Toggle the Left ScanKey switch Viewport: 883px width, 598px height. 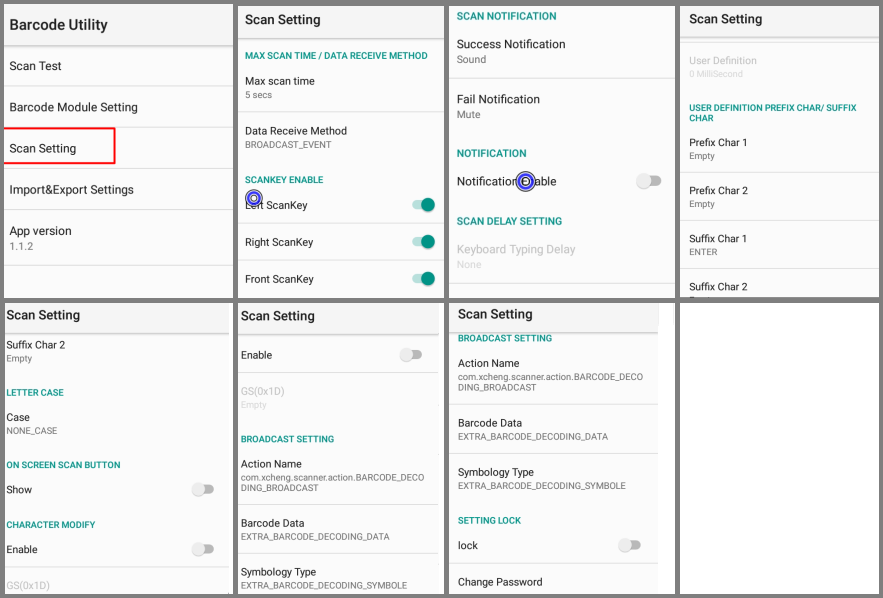pyautogui.click(x=423, y=205)
